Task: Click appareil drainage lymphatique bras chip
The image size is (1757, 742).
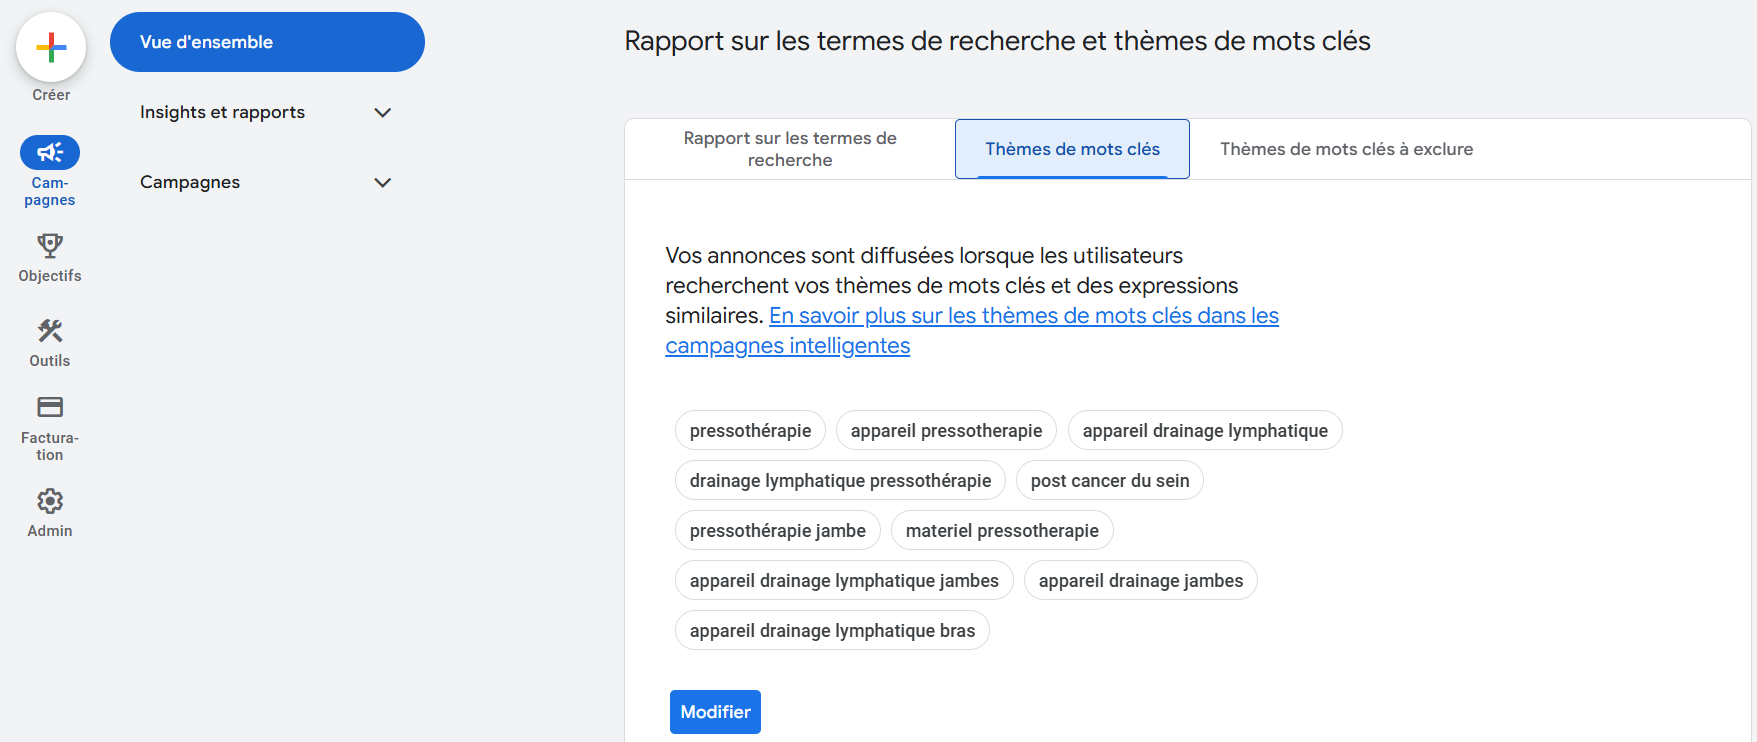Action: tap(832, 631)
